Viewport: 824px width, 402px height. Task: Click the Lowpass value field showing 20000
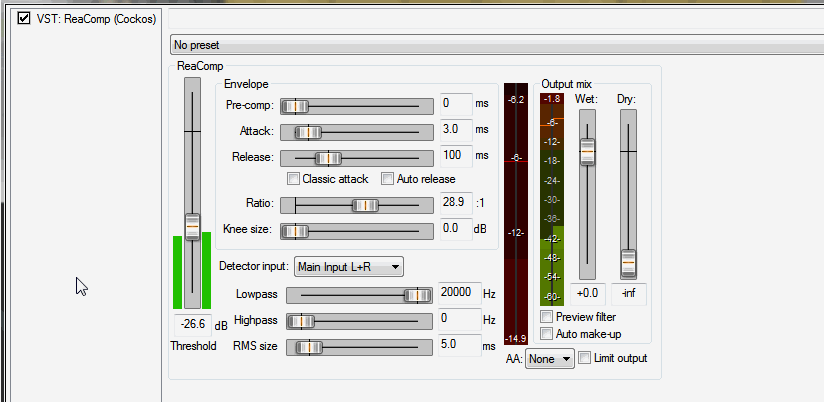tap(460, 293)
